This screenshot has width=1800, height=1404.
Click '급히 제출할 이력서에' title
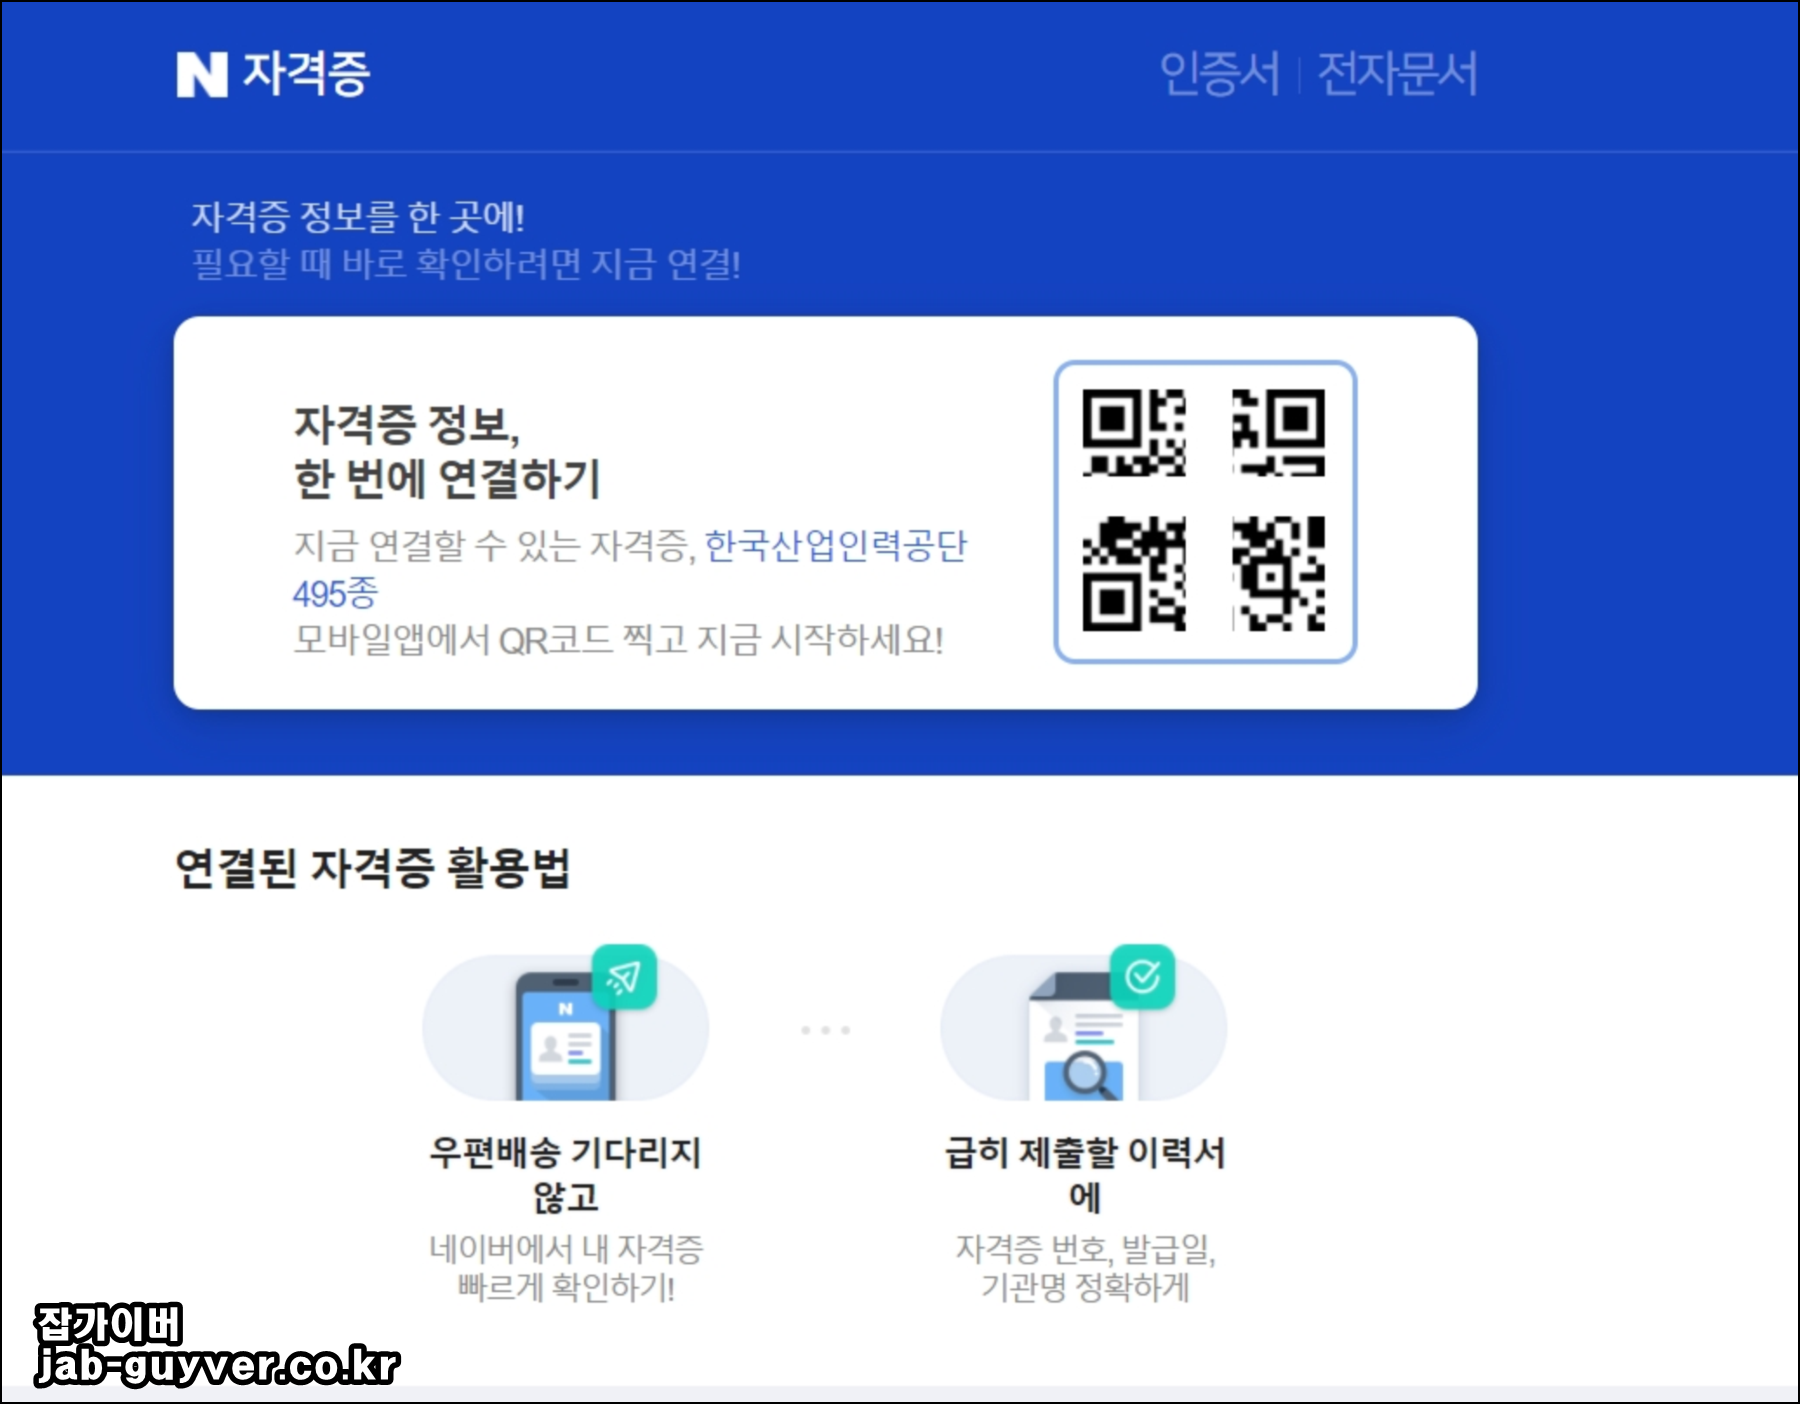coord(1085,1175)
